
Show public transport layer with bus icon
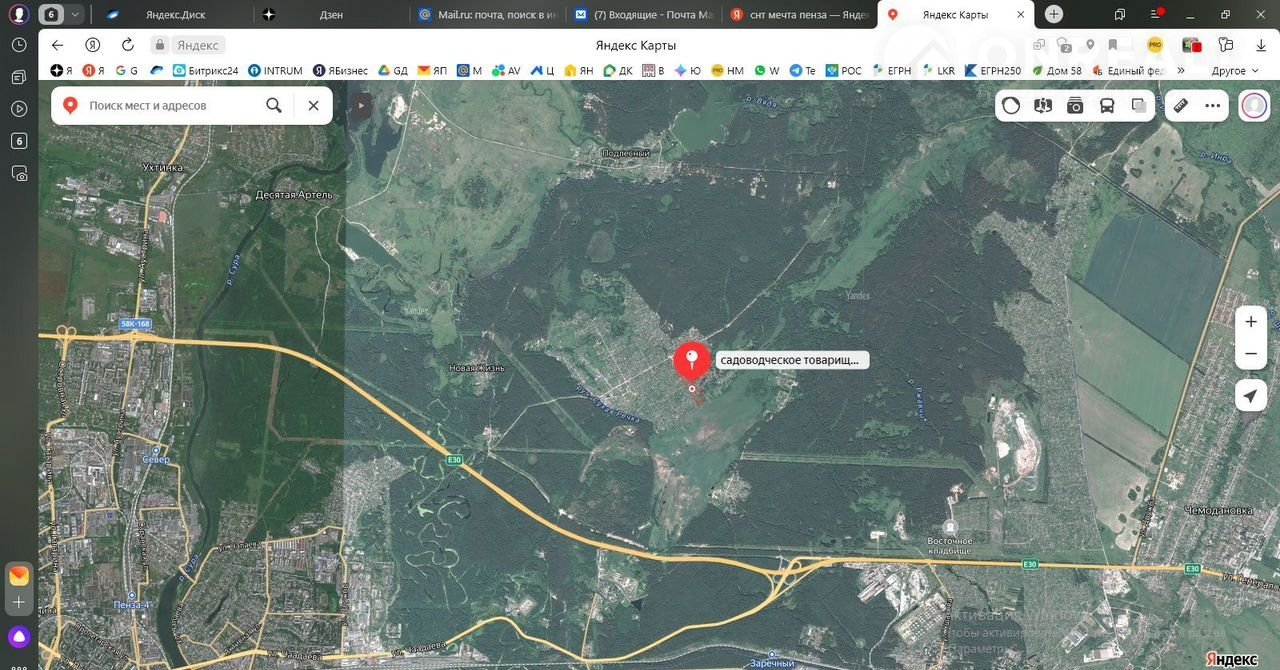[x=1107, y=106]
